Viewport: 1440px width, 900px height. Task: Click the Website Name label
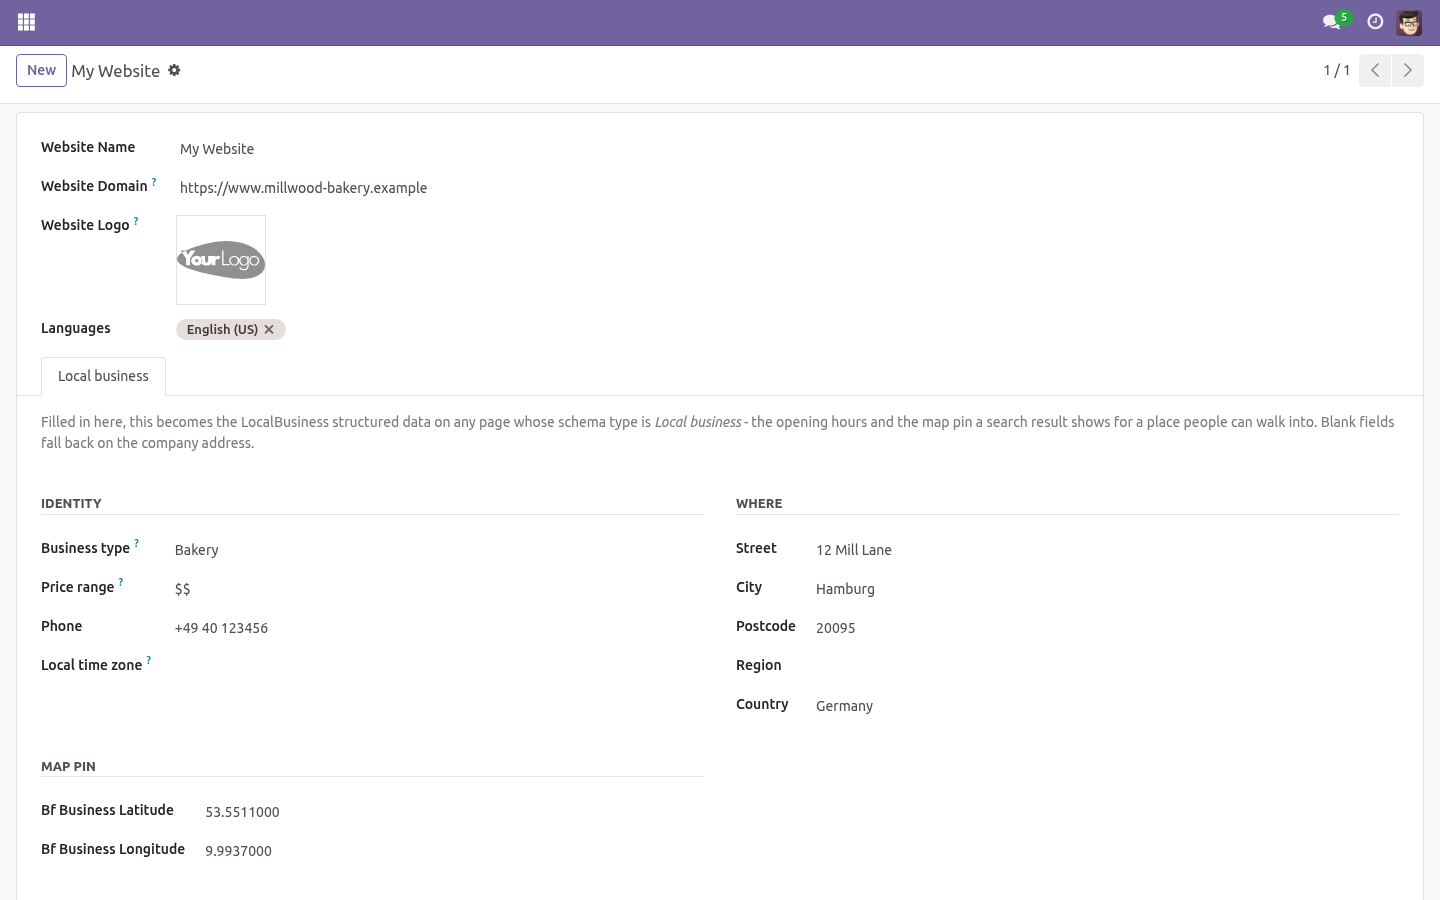tap(88, 147)
